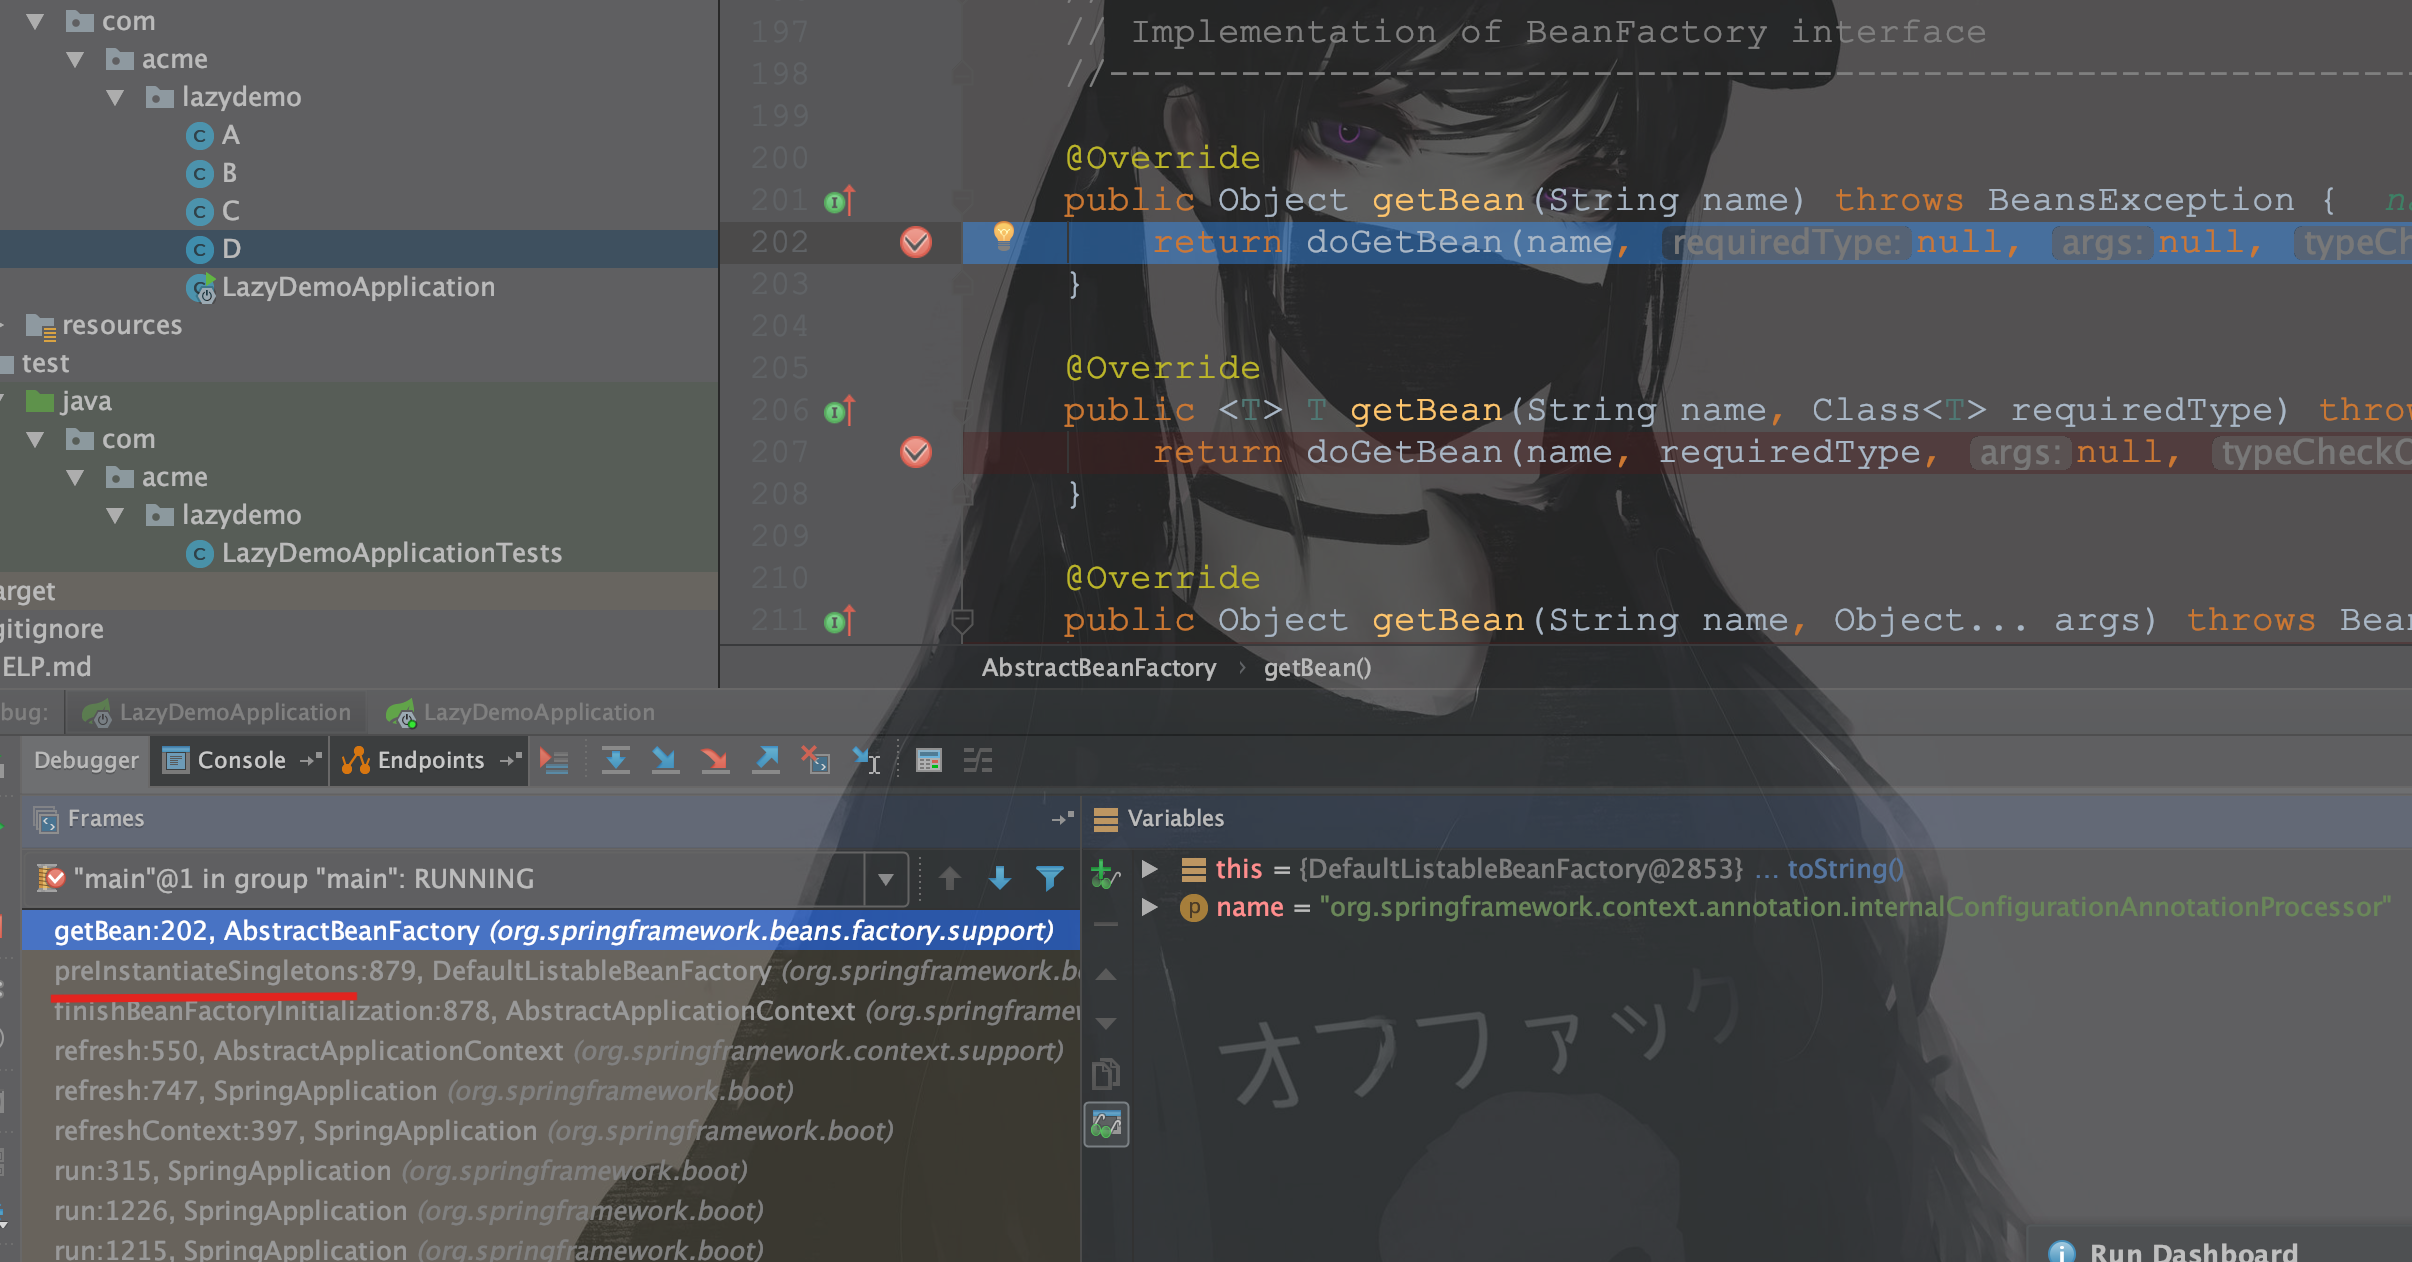Toggle the breakpoint on line 202
2412x1262 pixels.
(915, 242)
